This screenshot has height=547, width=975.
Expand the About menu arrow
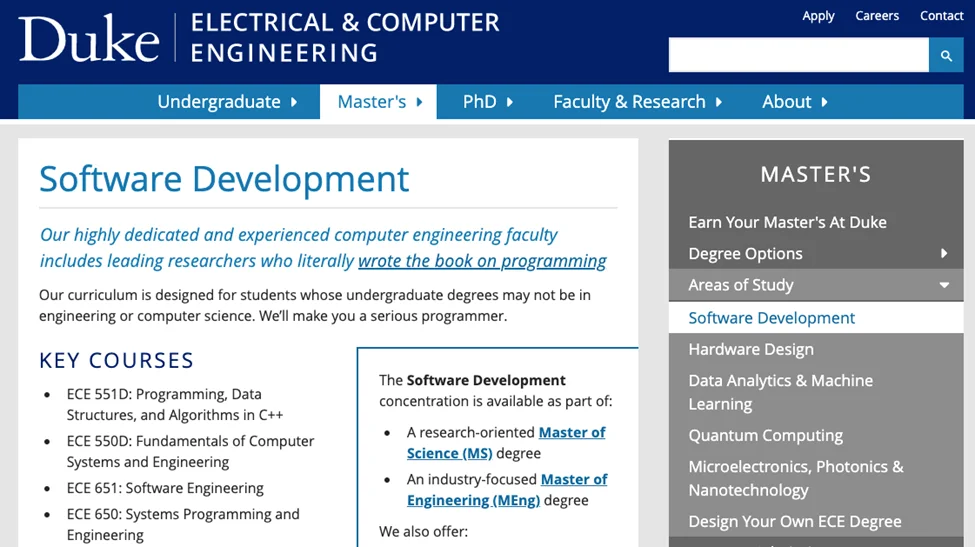pyautogui.click(x=825, y=102)
